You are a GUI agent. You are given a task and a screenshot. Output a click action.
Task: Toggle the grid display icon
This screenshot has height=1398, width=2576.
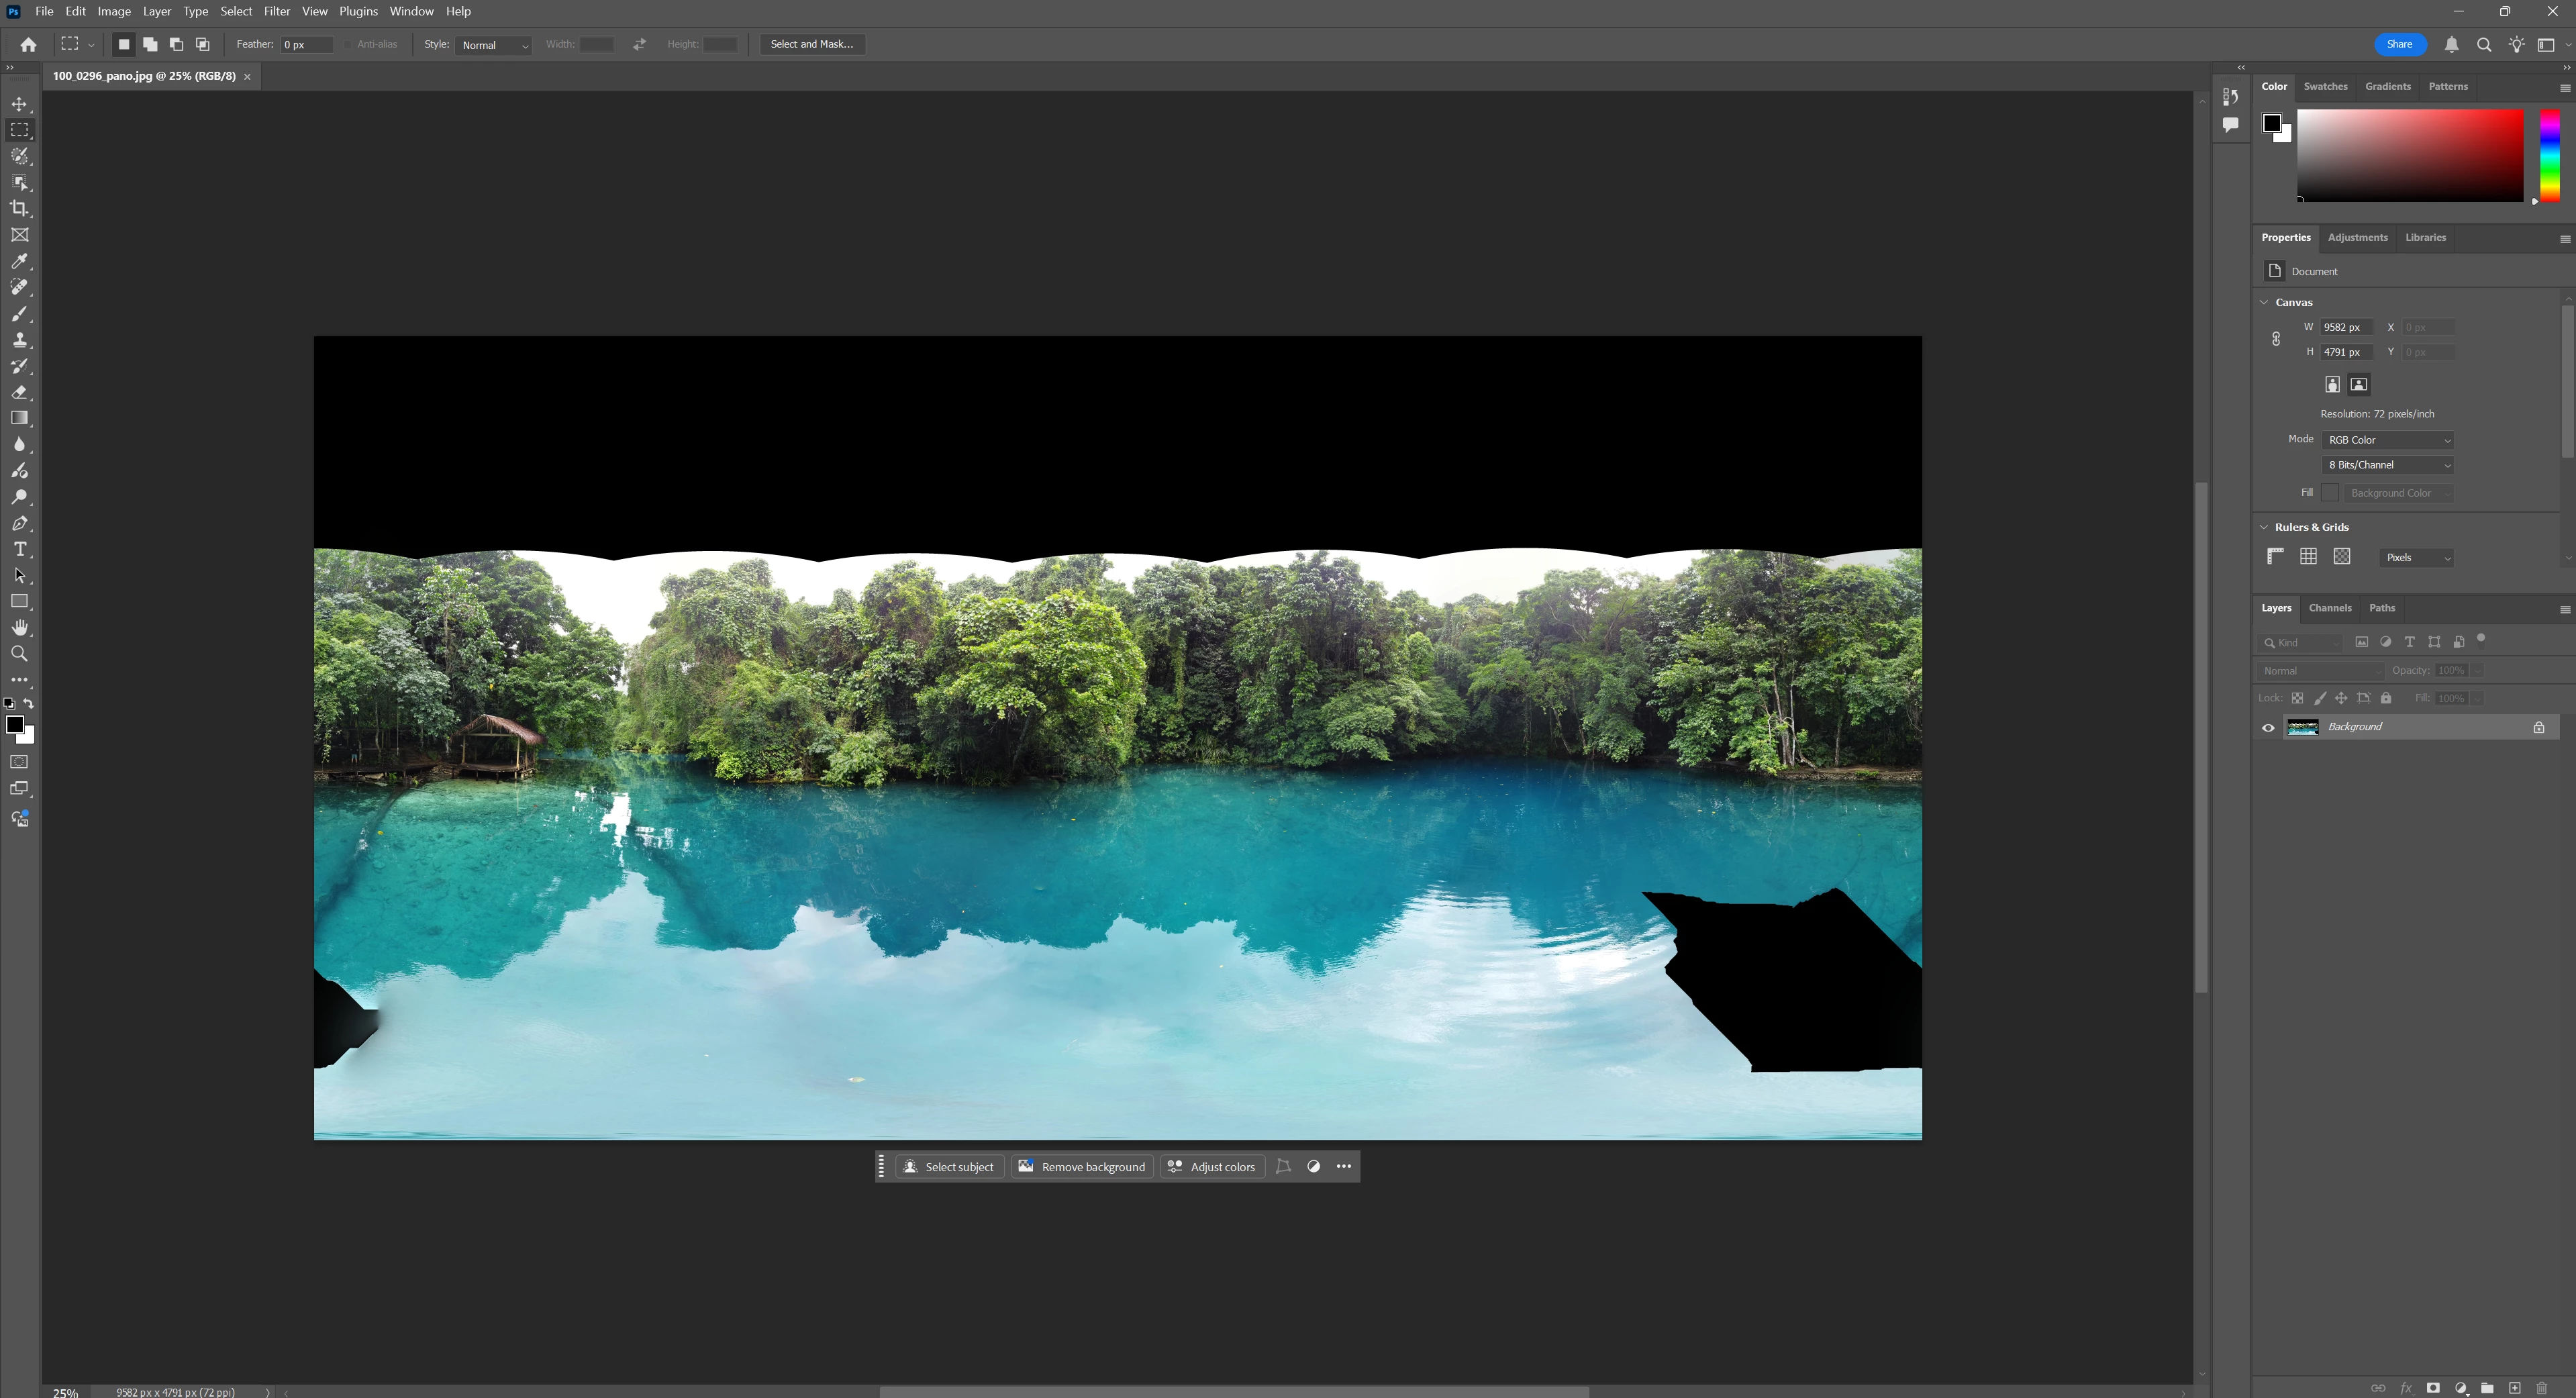click(2308, 557)
